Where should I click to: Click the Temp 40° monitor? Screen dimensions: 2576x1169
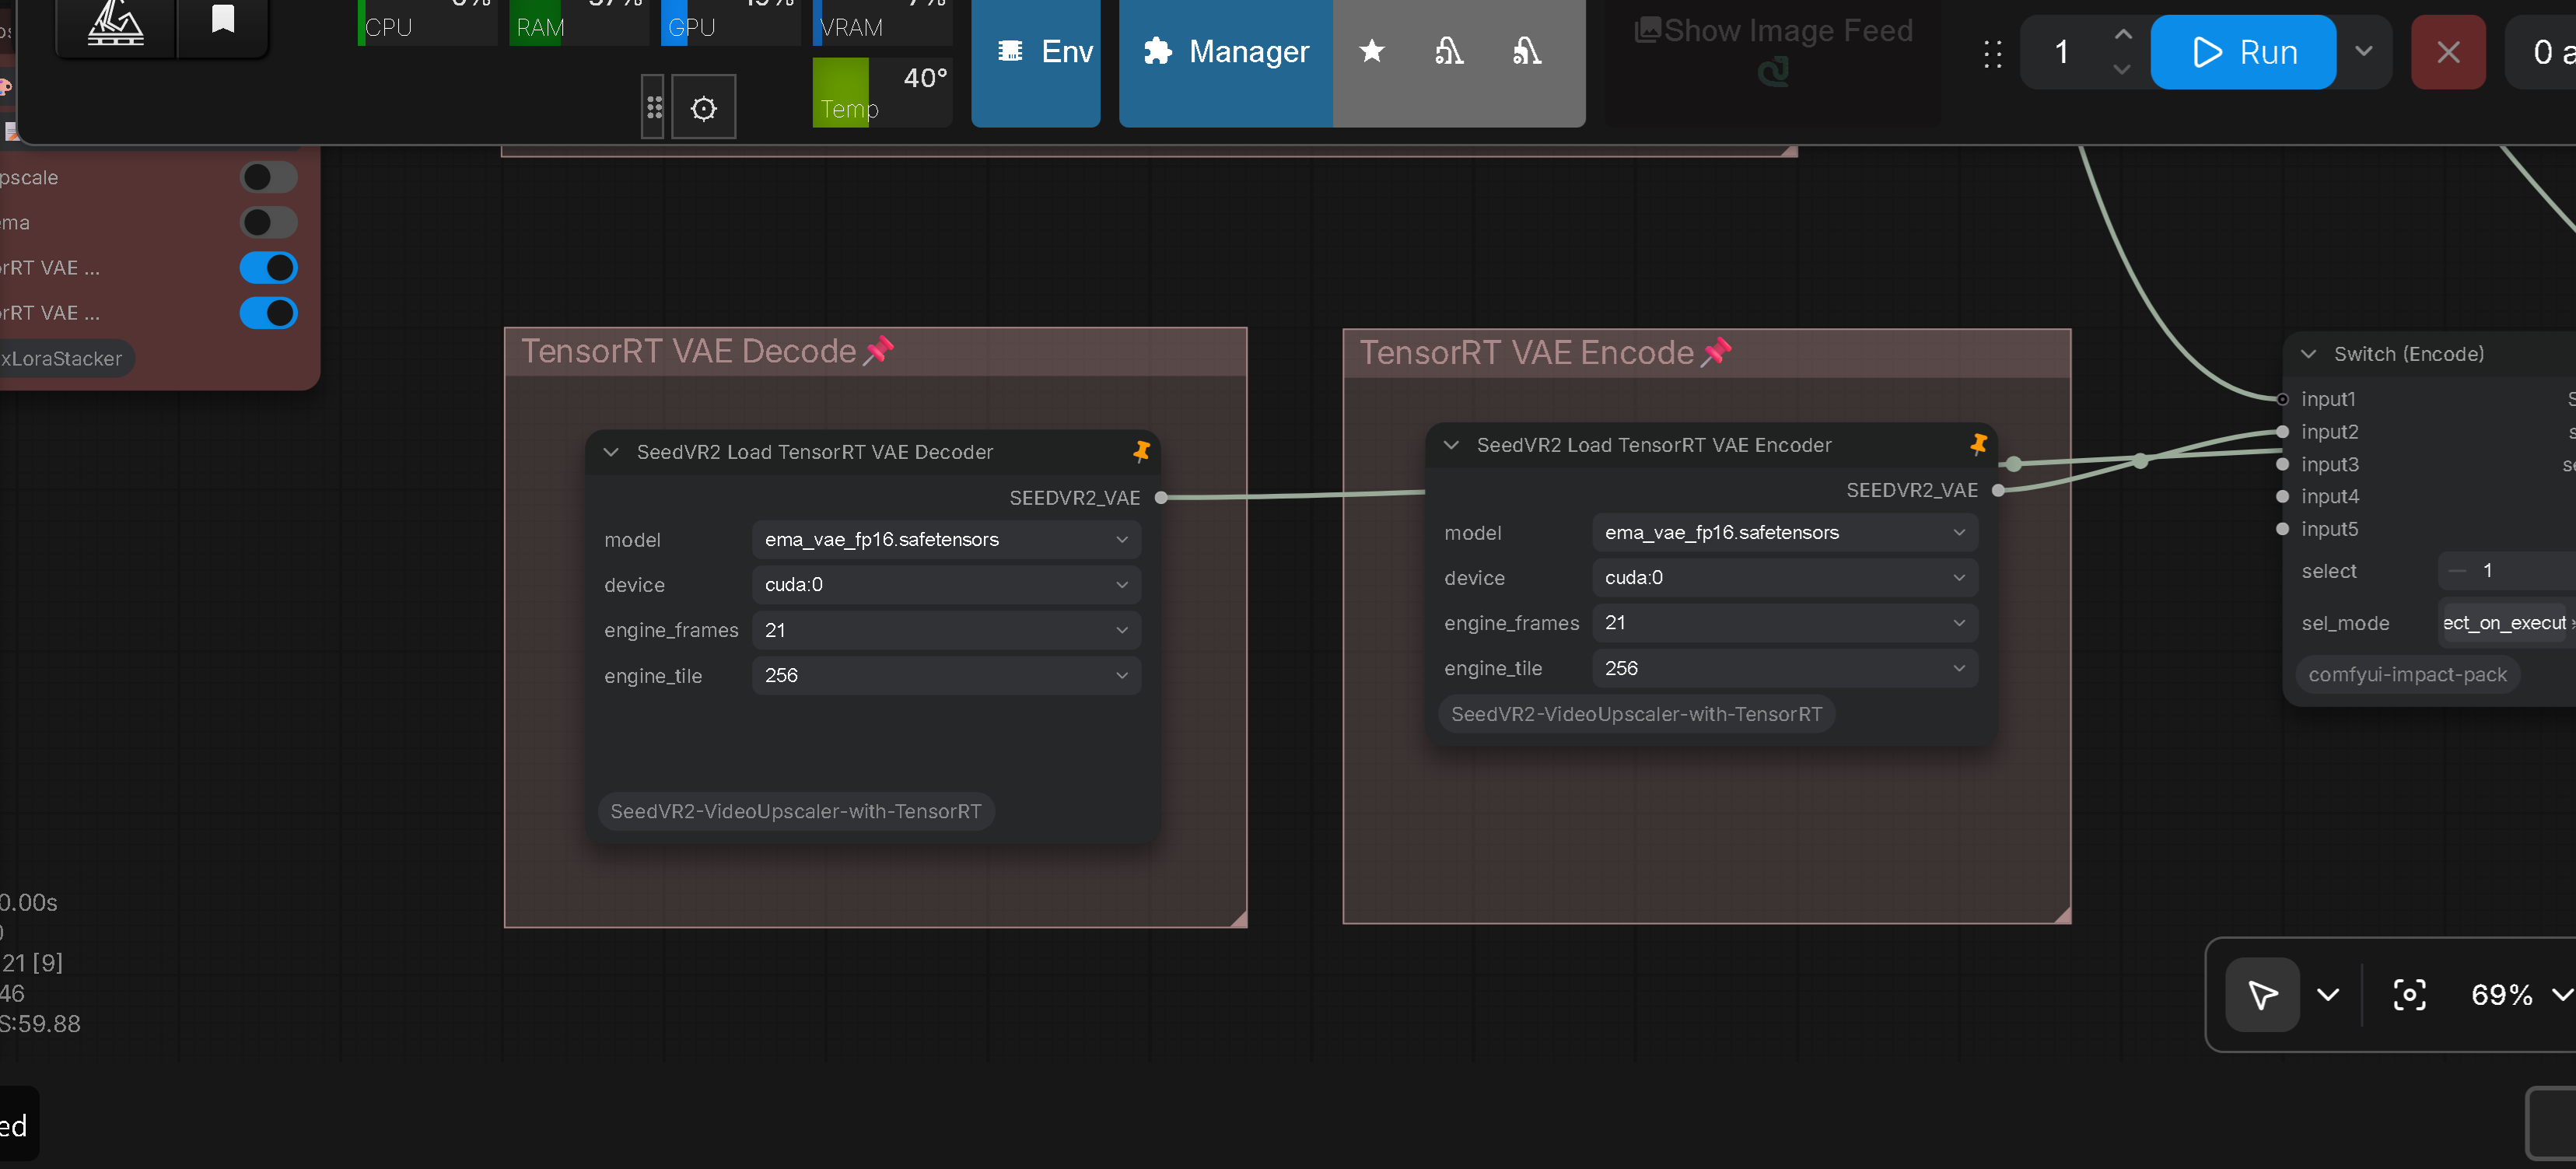tap(883, 92)
